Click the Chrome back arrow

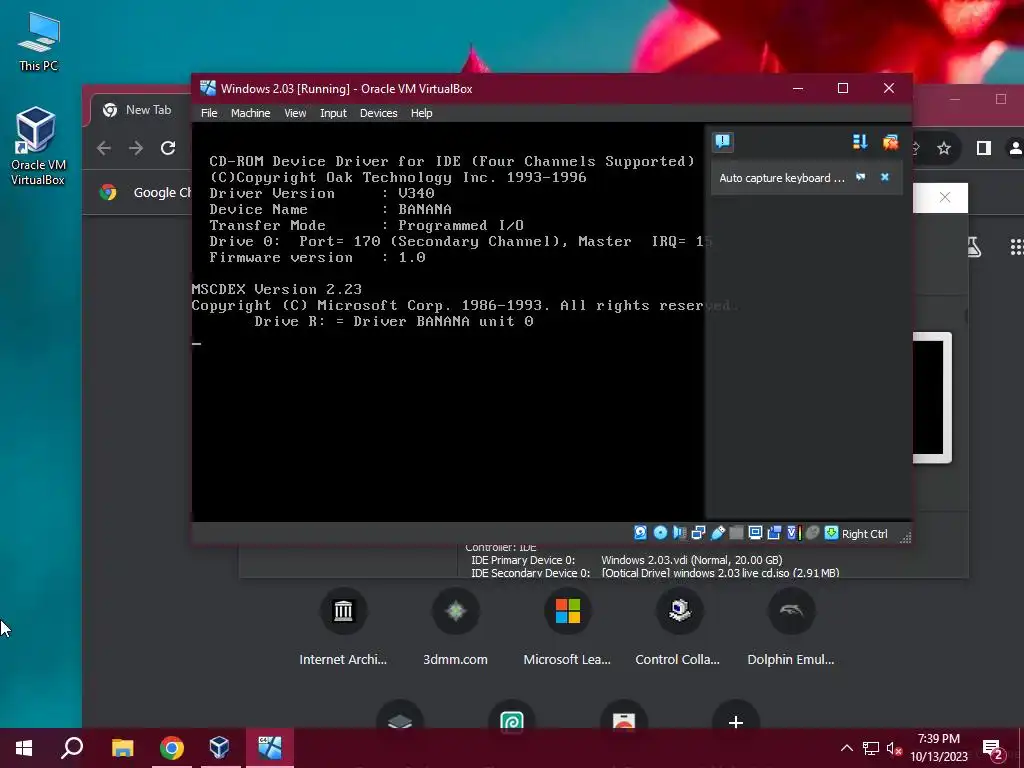[x=104, y=148]
